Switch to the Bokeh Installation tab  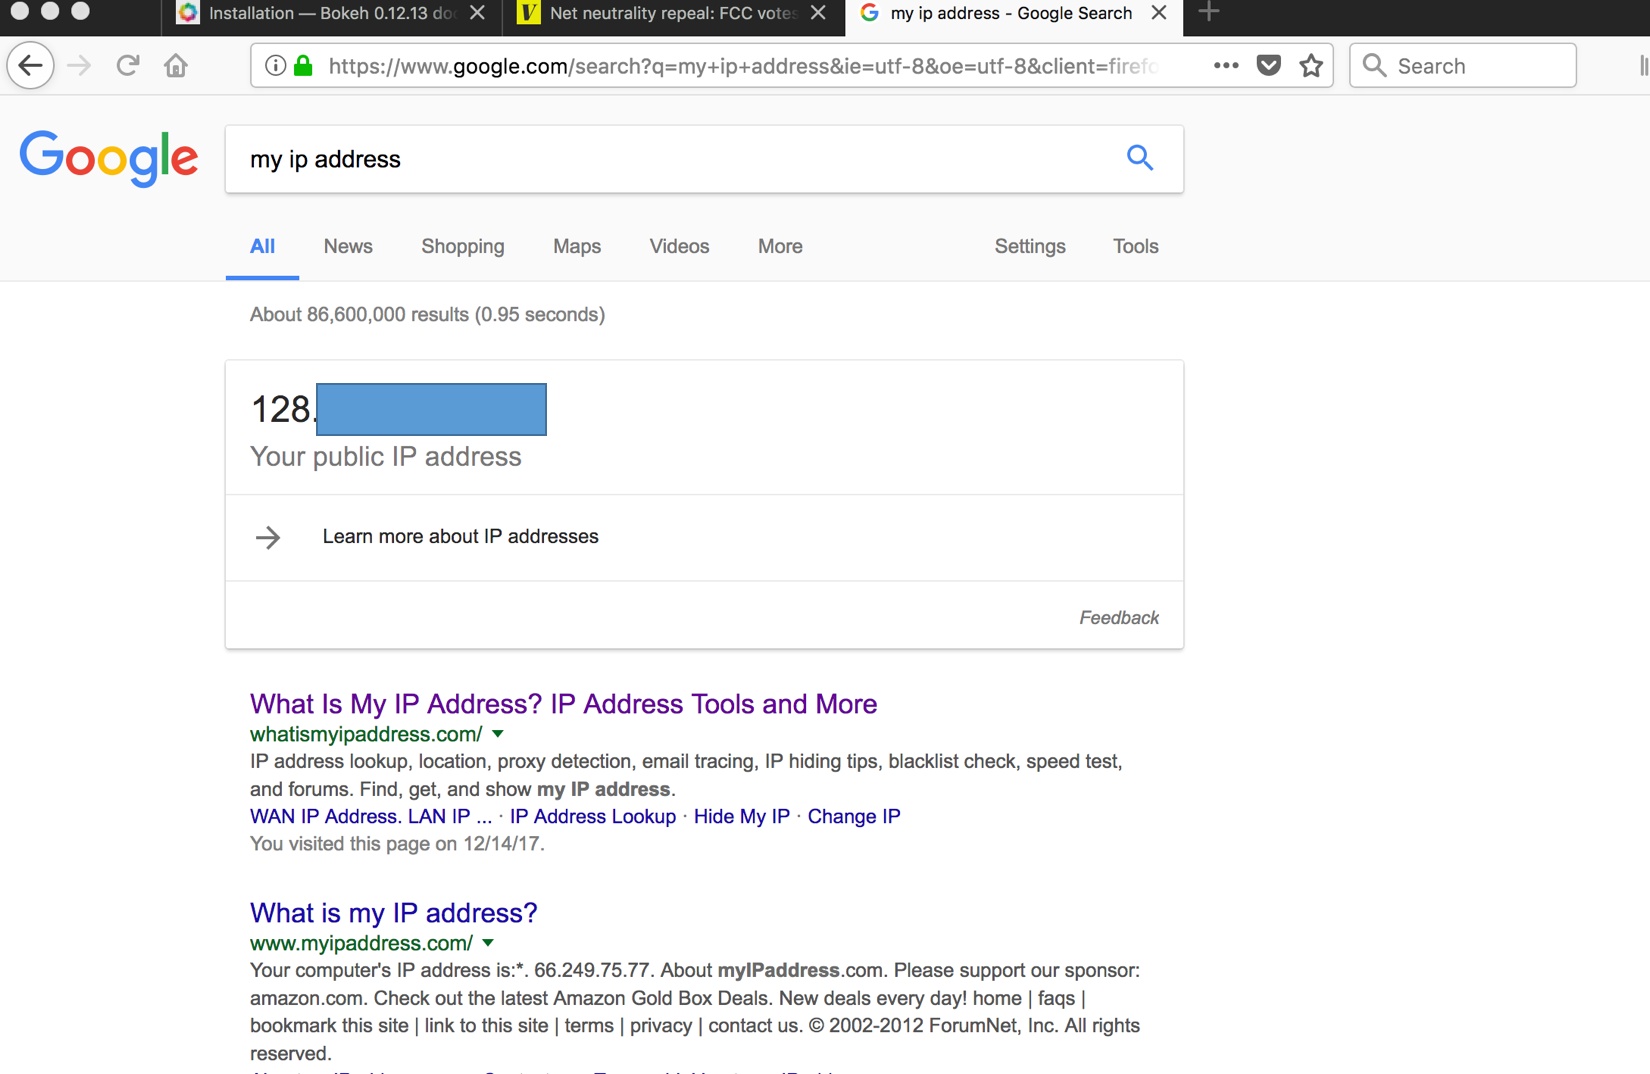[320, 13]
